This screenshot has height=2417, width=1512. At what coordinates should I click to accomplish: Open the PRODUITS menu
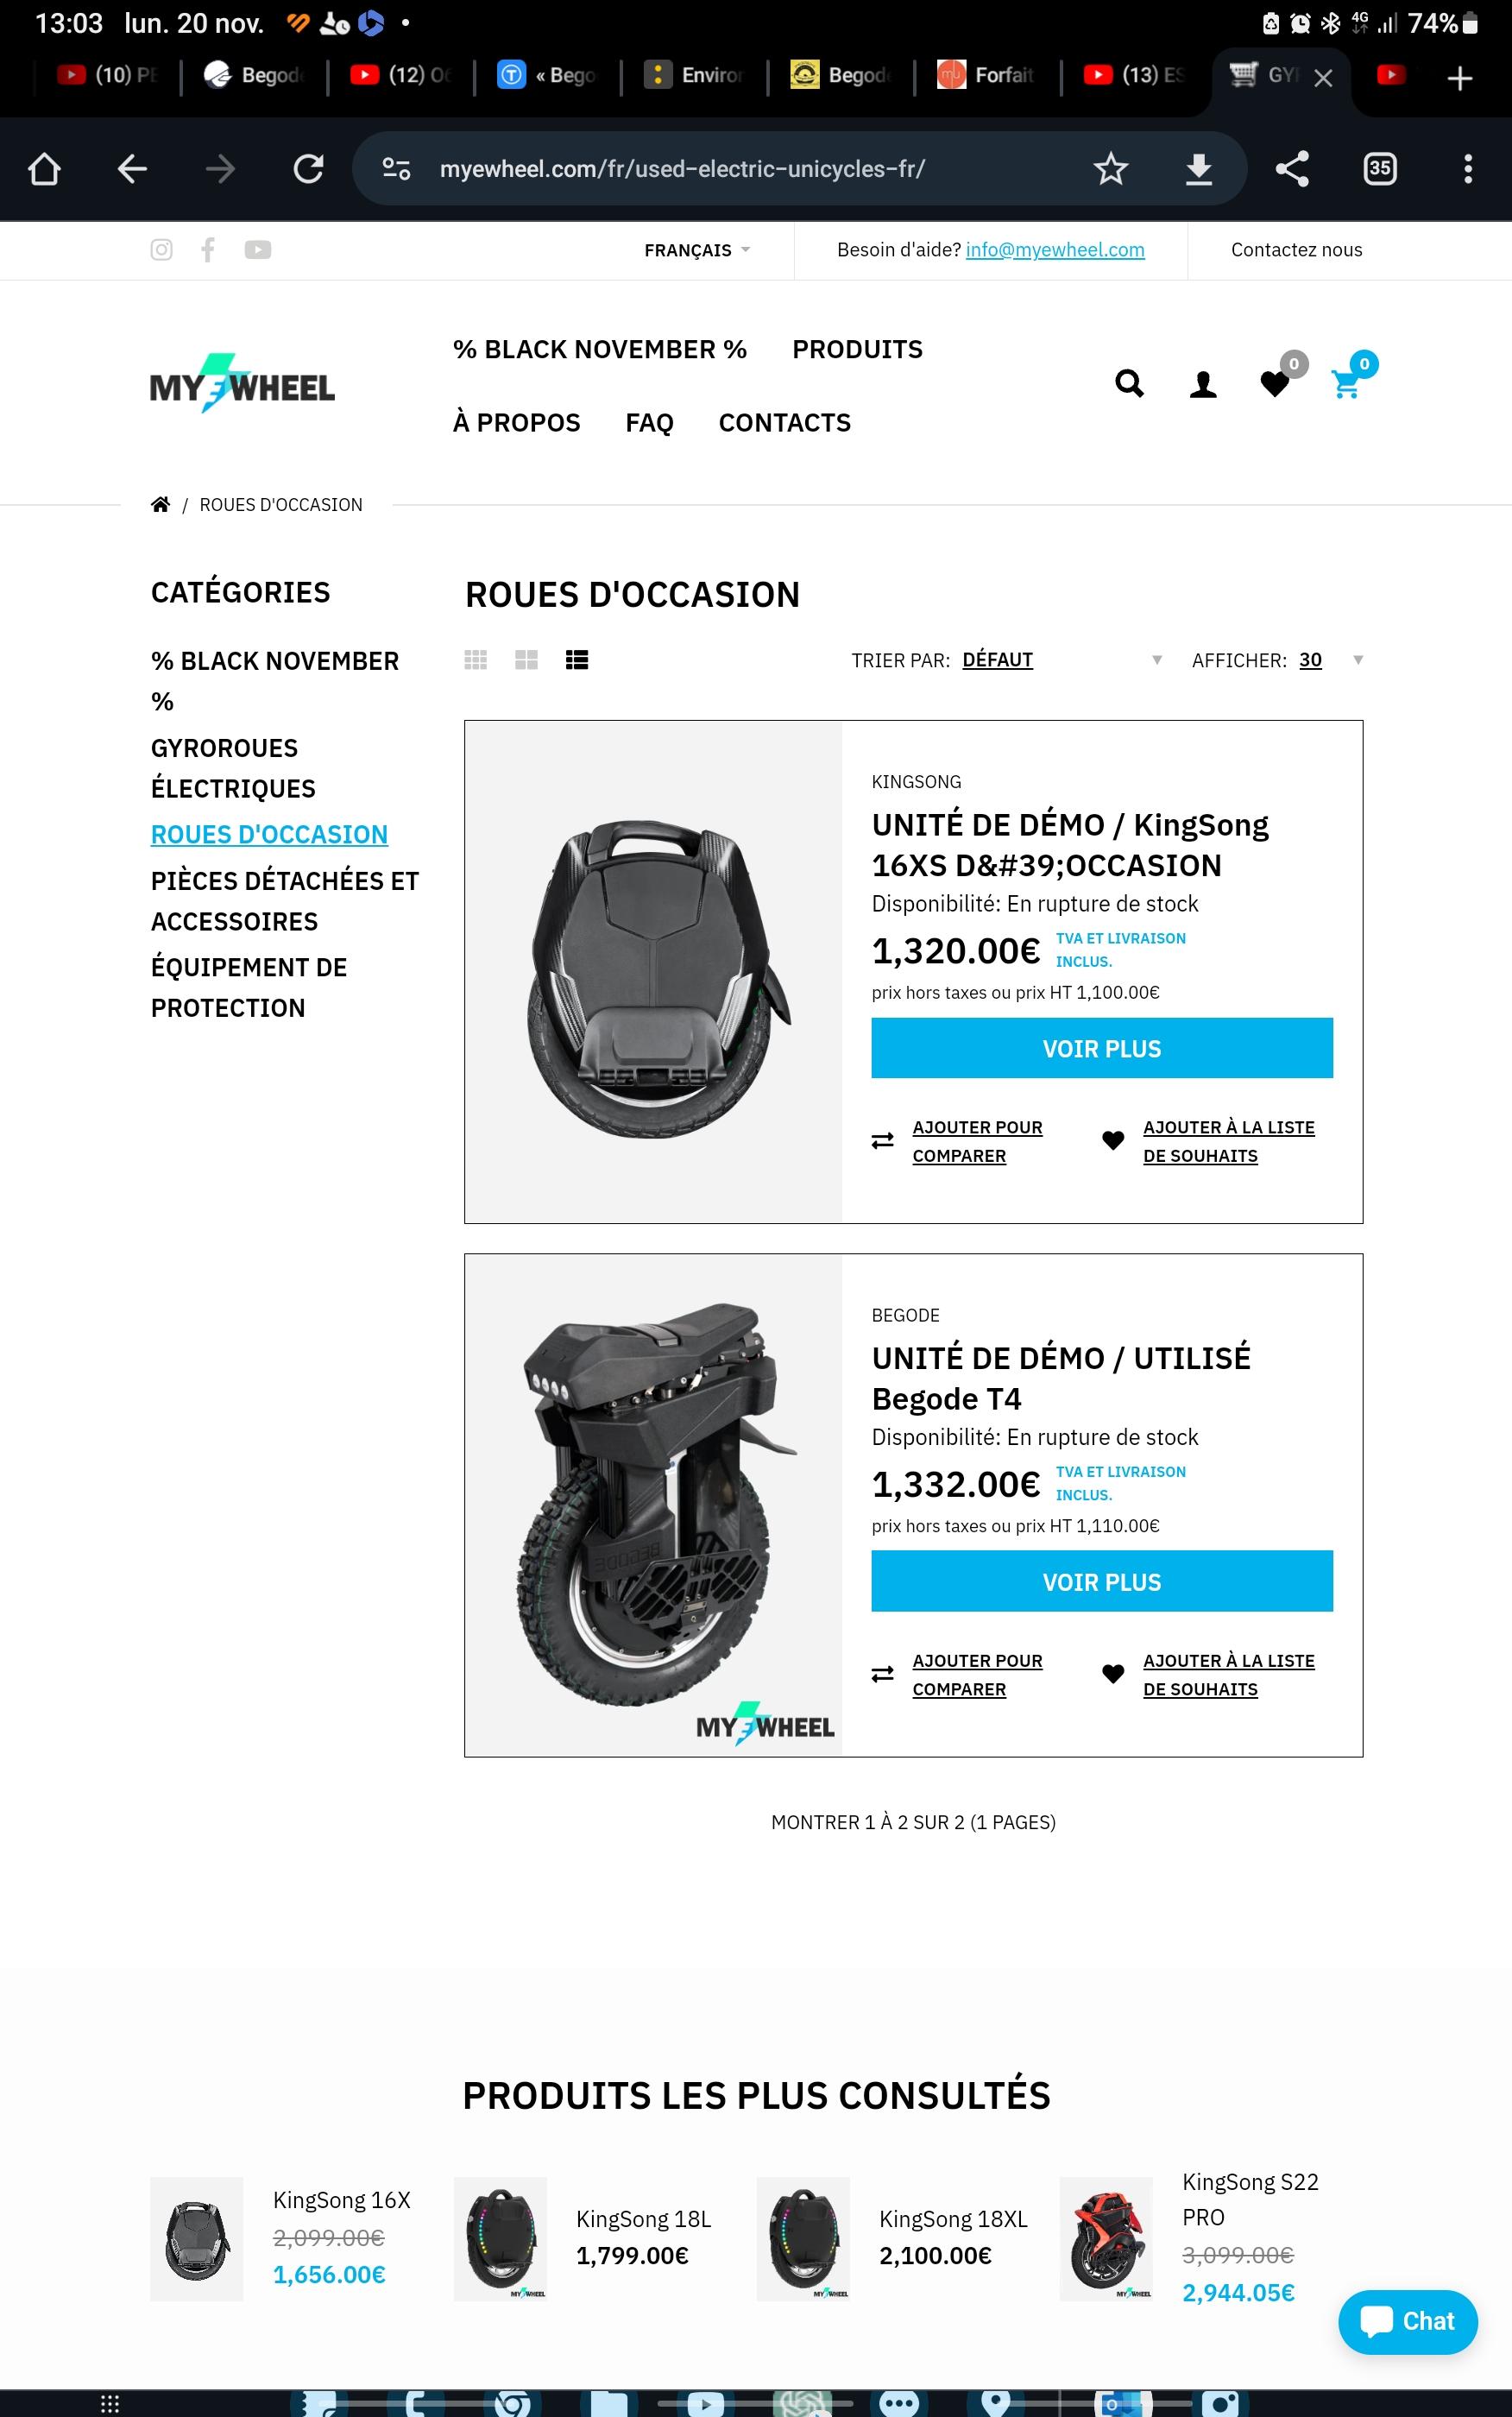[857, 349]
